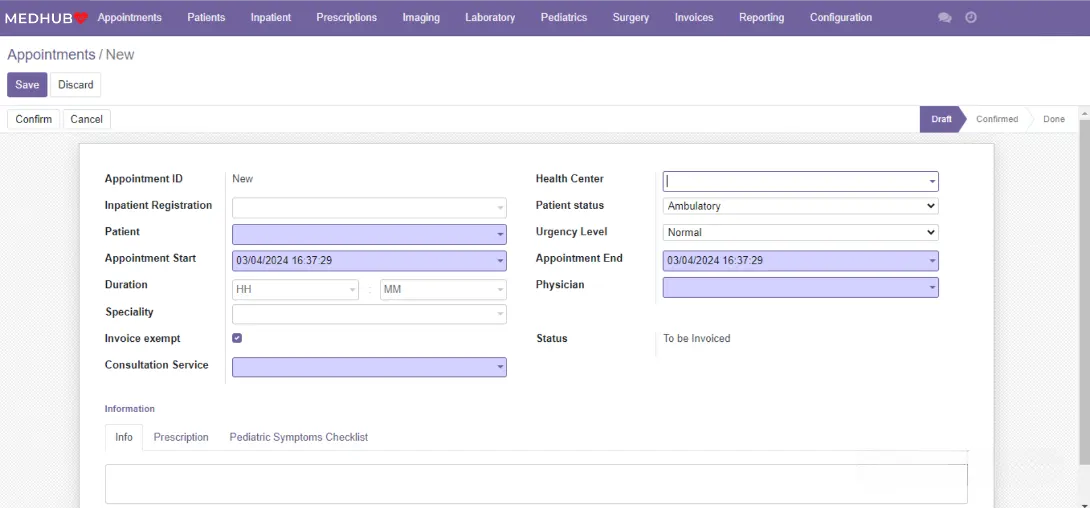Screen dimensions: 1090x508
Task: Open the Appointment End date picker
Action: [x=800, y=261]
